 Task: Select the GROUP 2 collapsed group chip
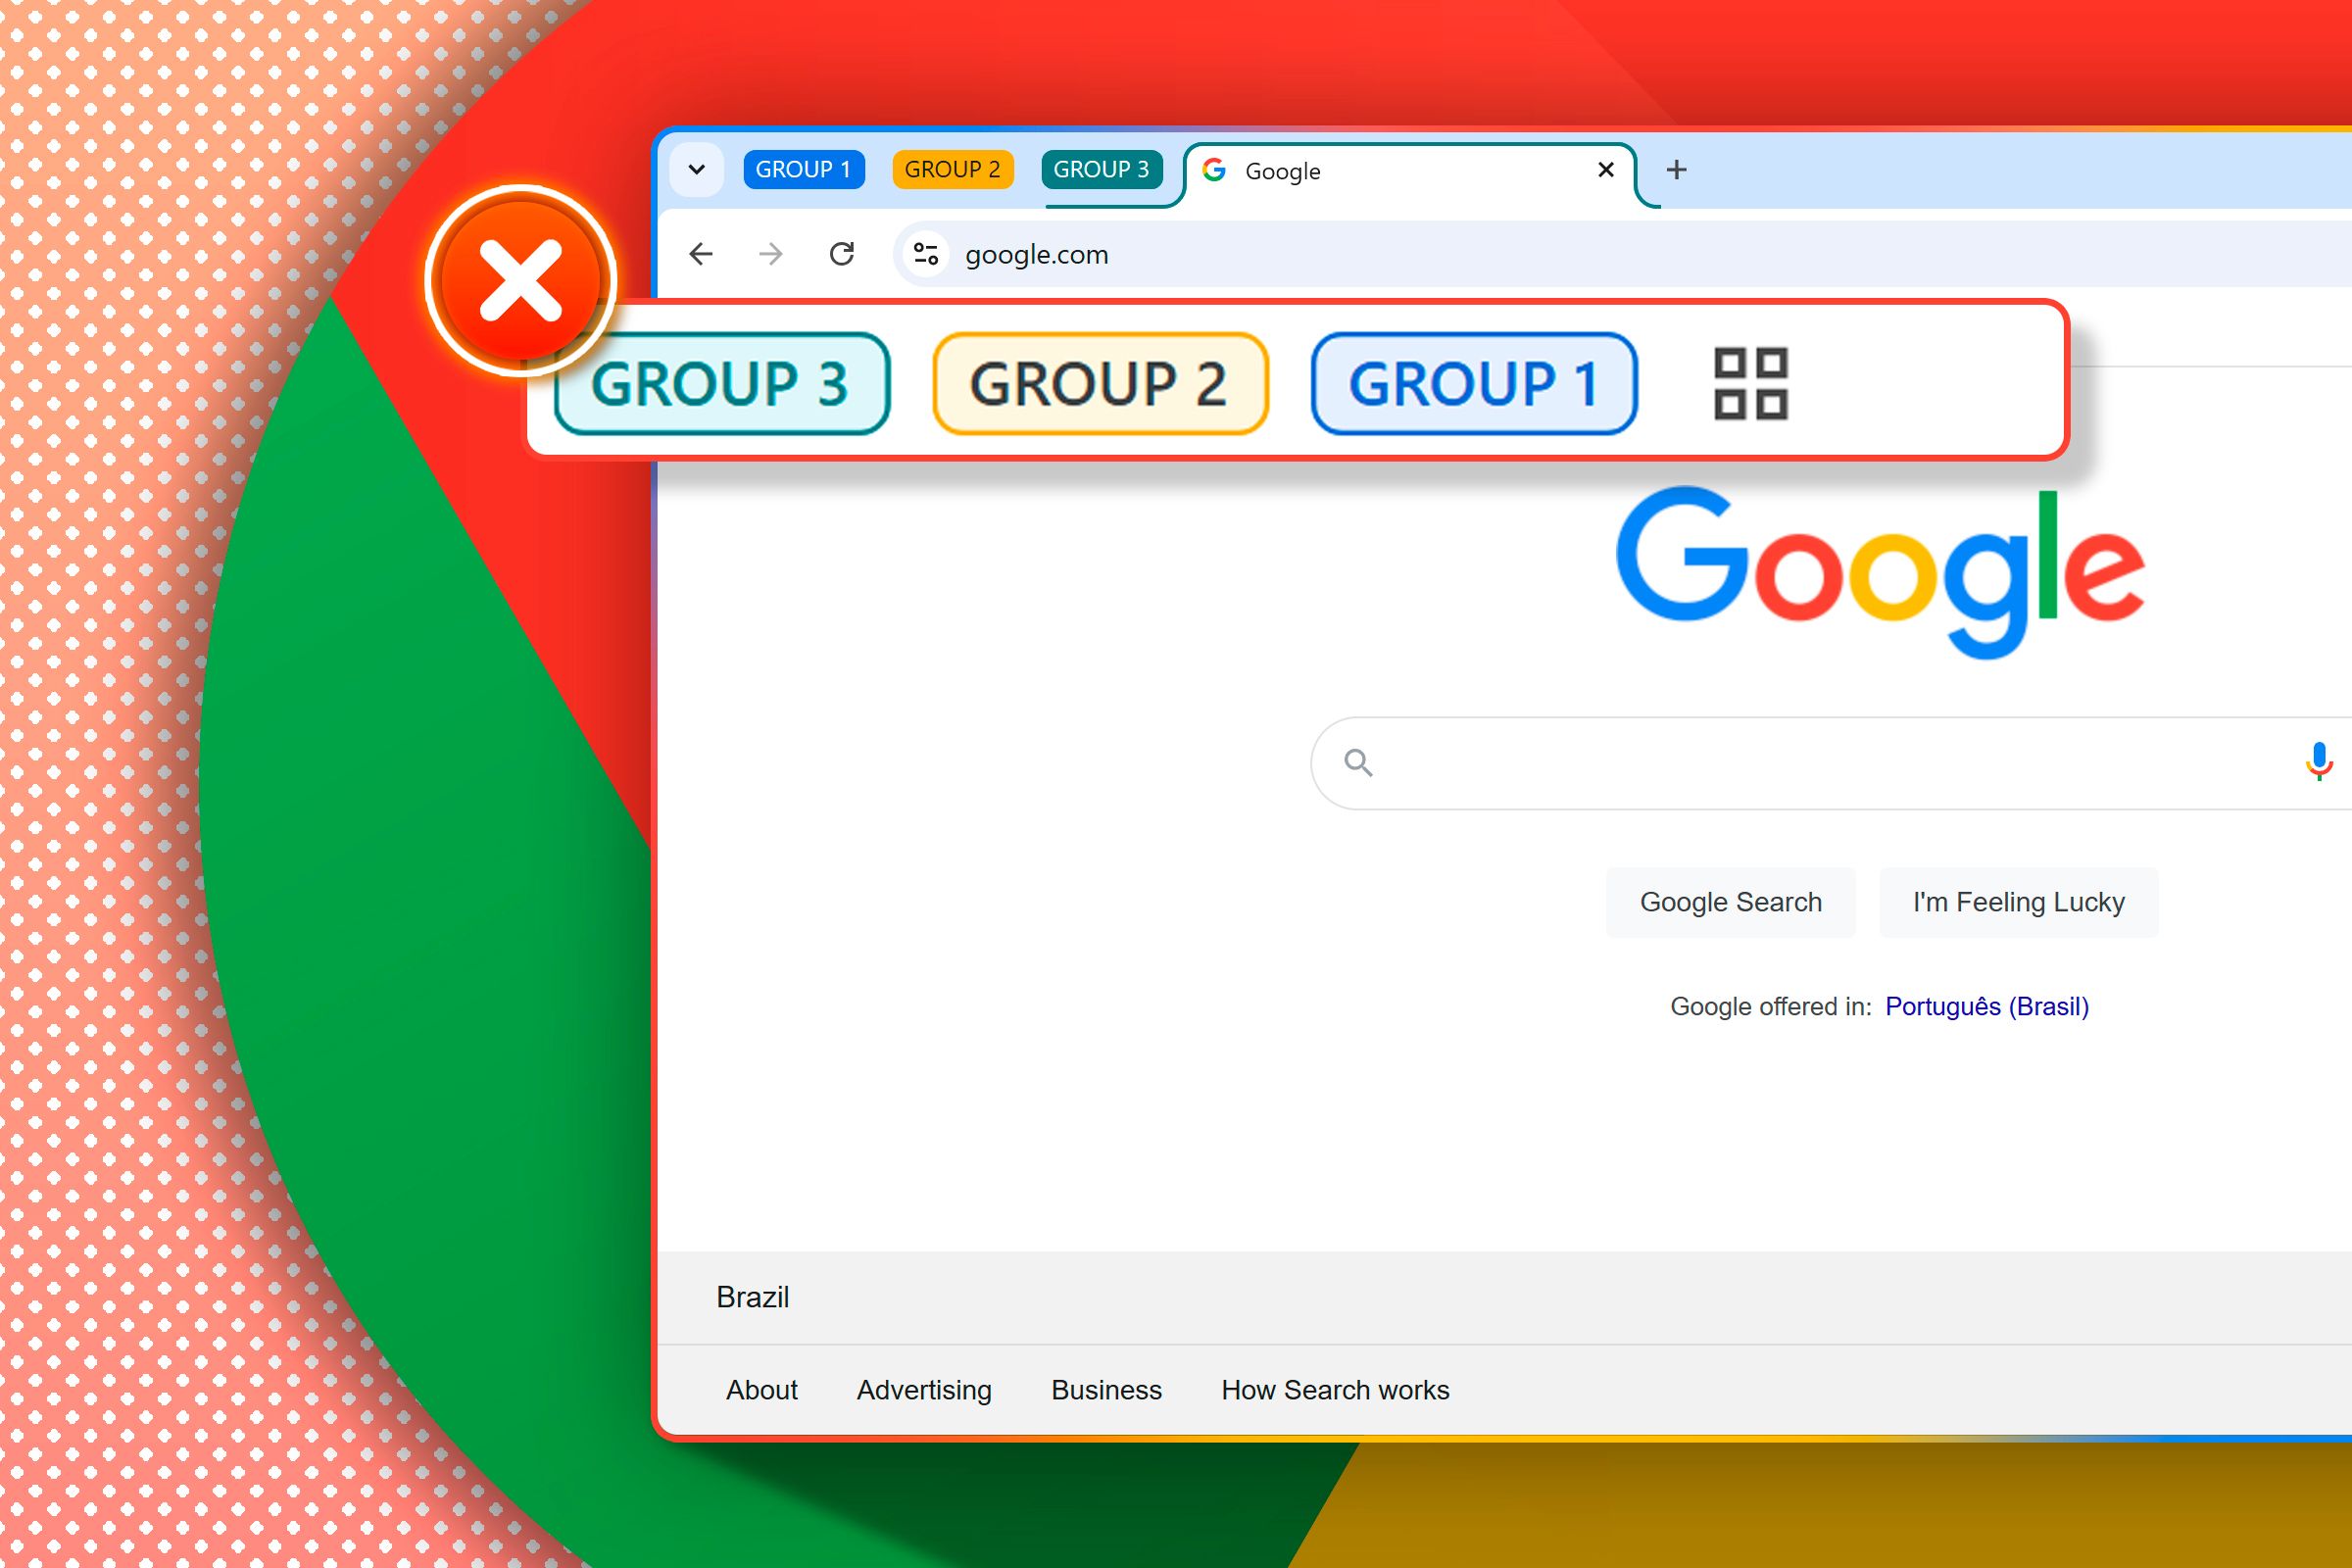tap(951, 170)
